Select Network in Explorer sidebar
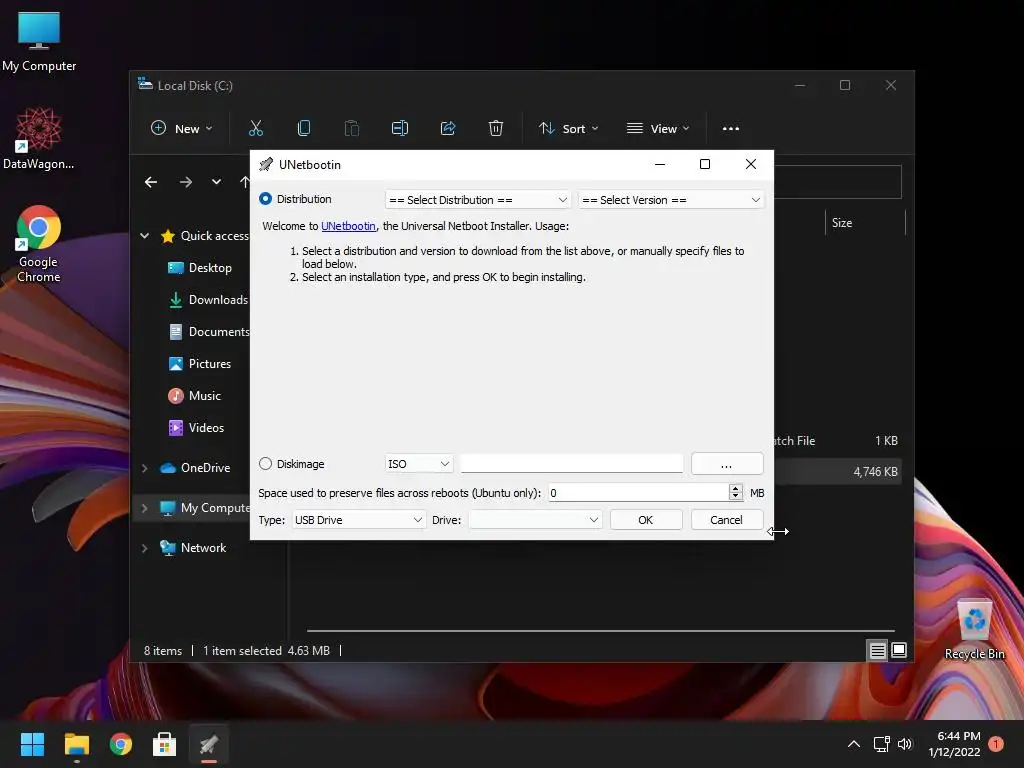This screenshot has width=1024, height=768. pyautogui.click(x=193, y=548)
